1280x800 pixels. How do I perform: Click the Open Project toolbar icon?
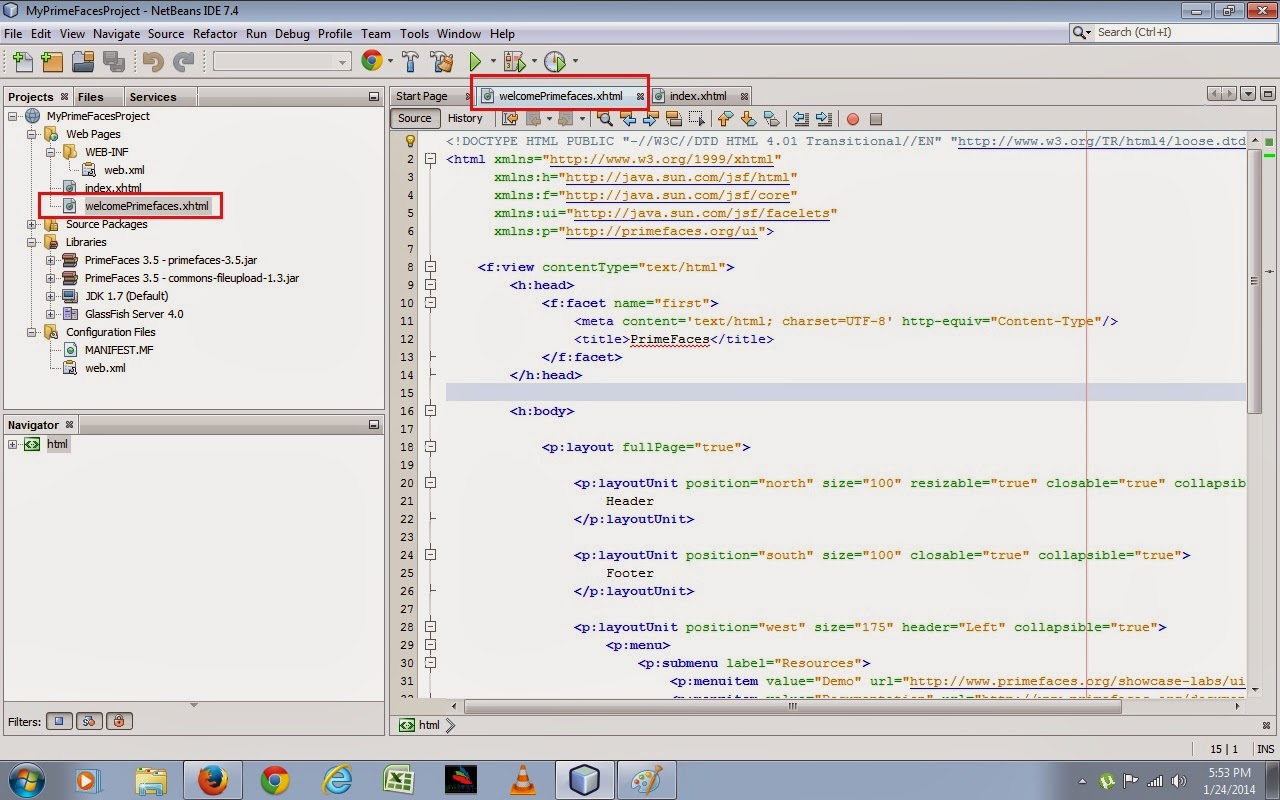pyautogui.click(x=83, y=62)
